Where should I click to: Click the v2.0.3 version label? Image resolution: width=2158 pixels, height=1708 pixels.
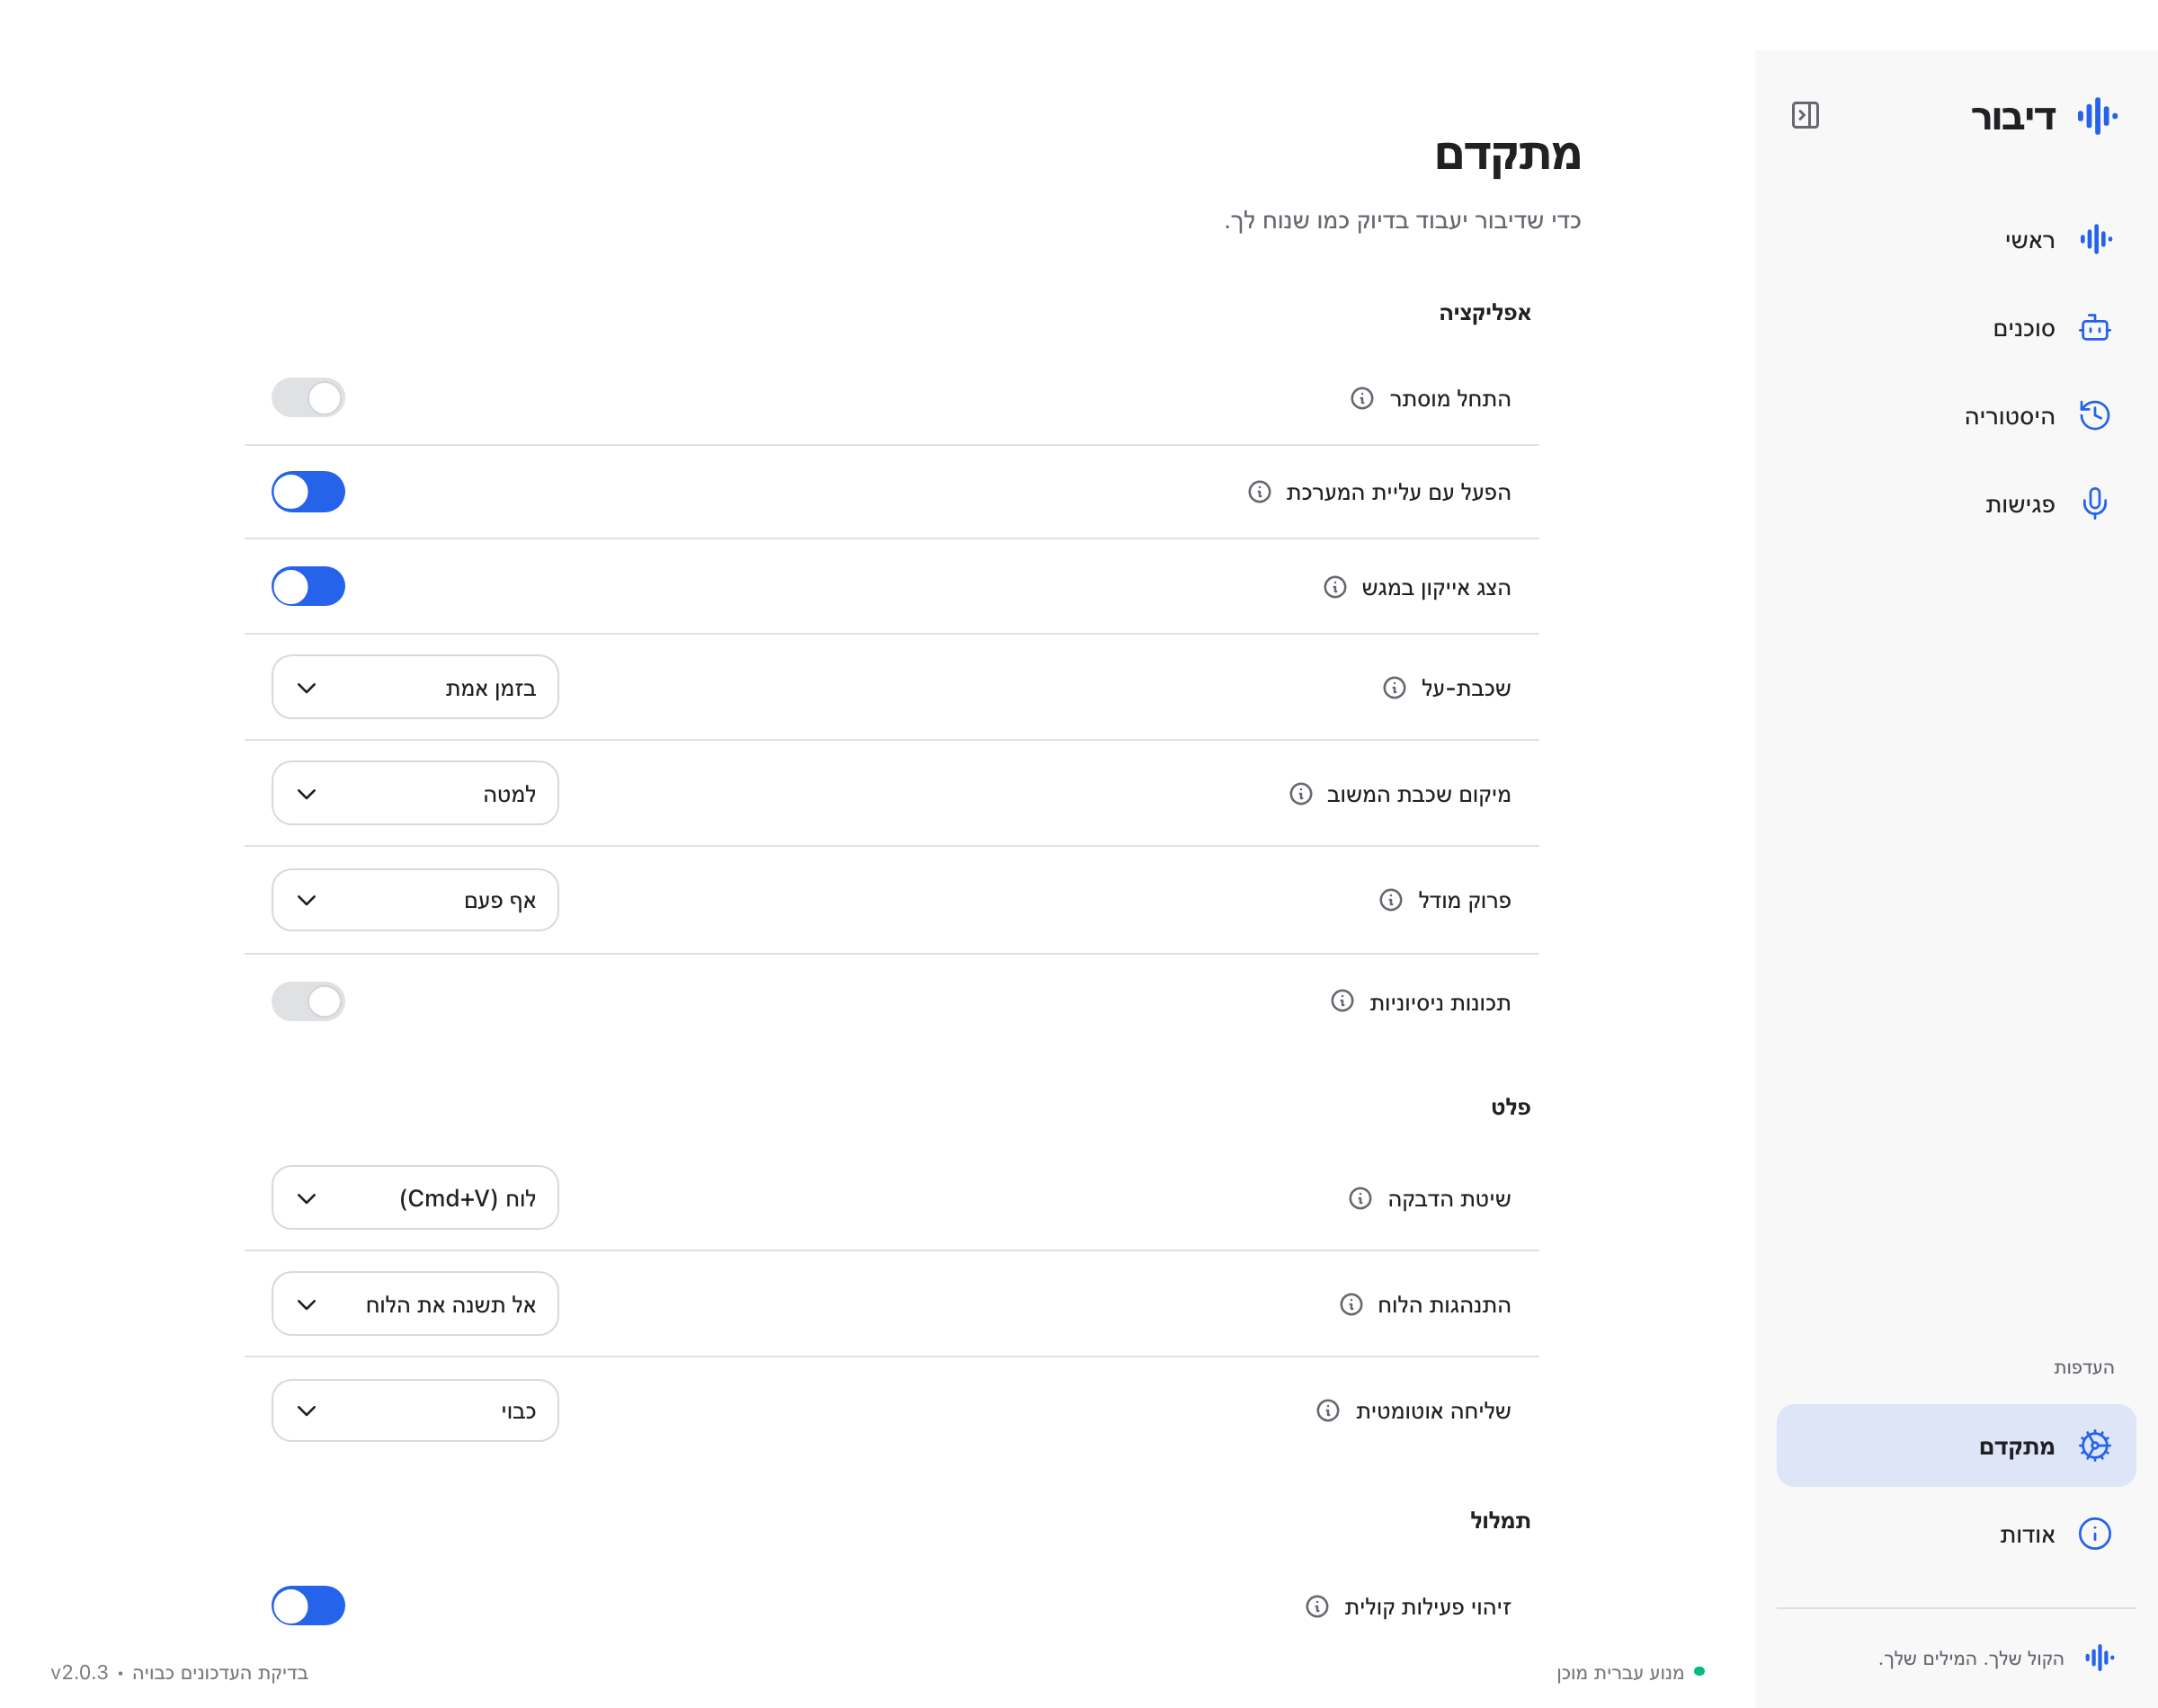[x=79, y=1672]
